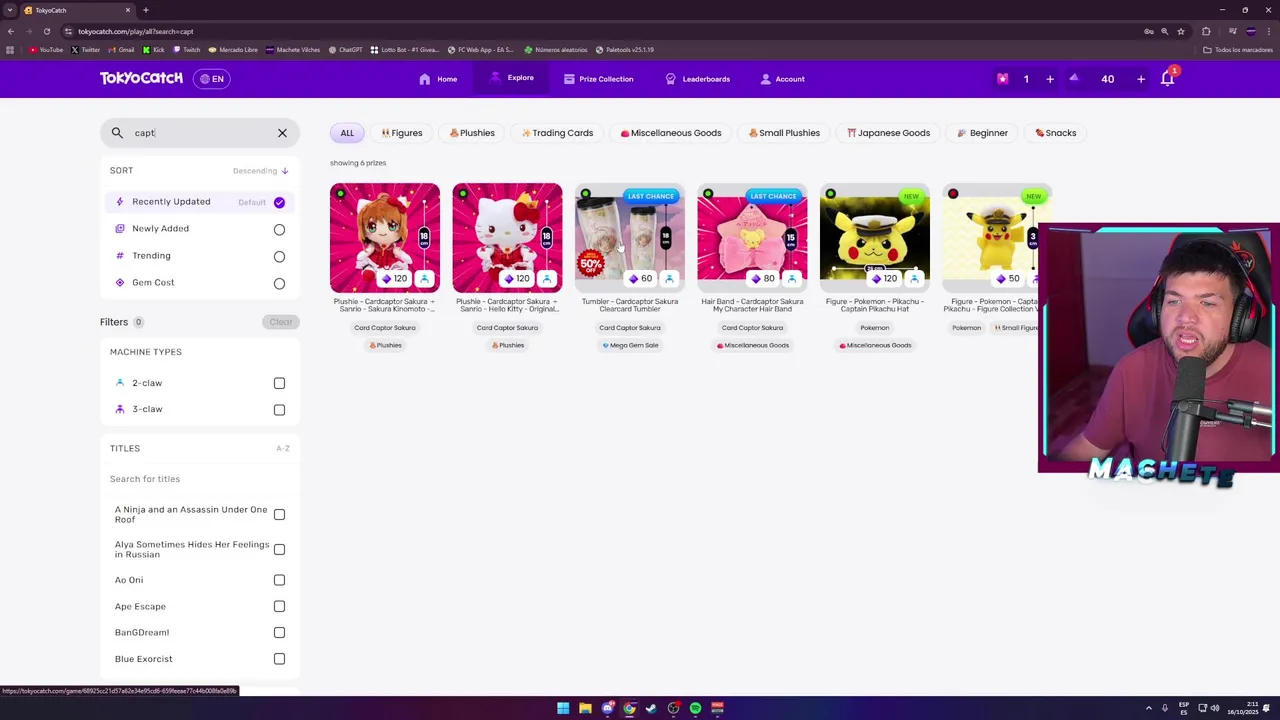
Task: Check the 2-claw machine type
Action: coord(279,383)
